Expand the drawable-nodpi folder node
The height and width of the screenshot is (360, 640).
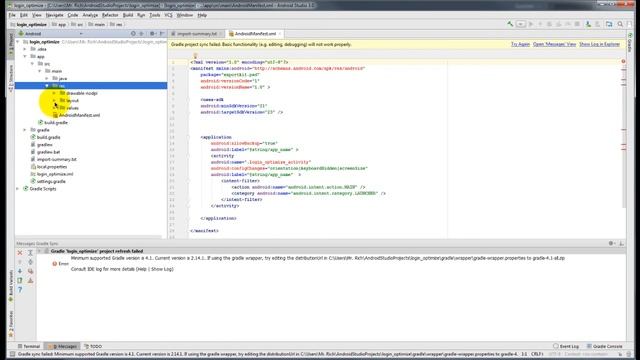pyautogui.click(x=54, y=93)
